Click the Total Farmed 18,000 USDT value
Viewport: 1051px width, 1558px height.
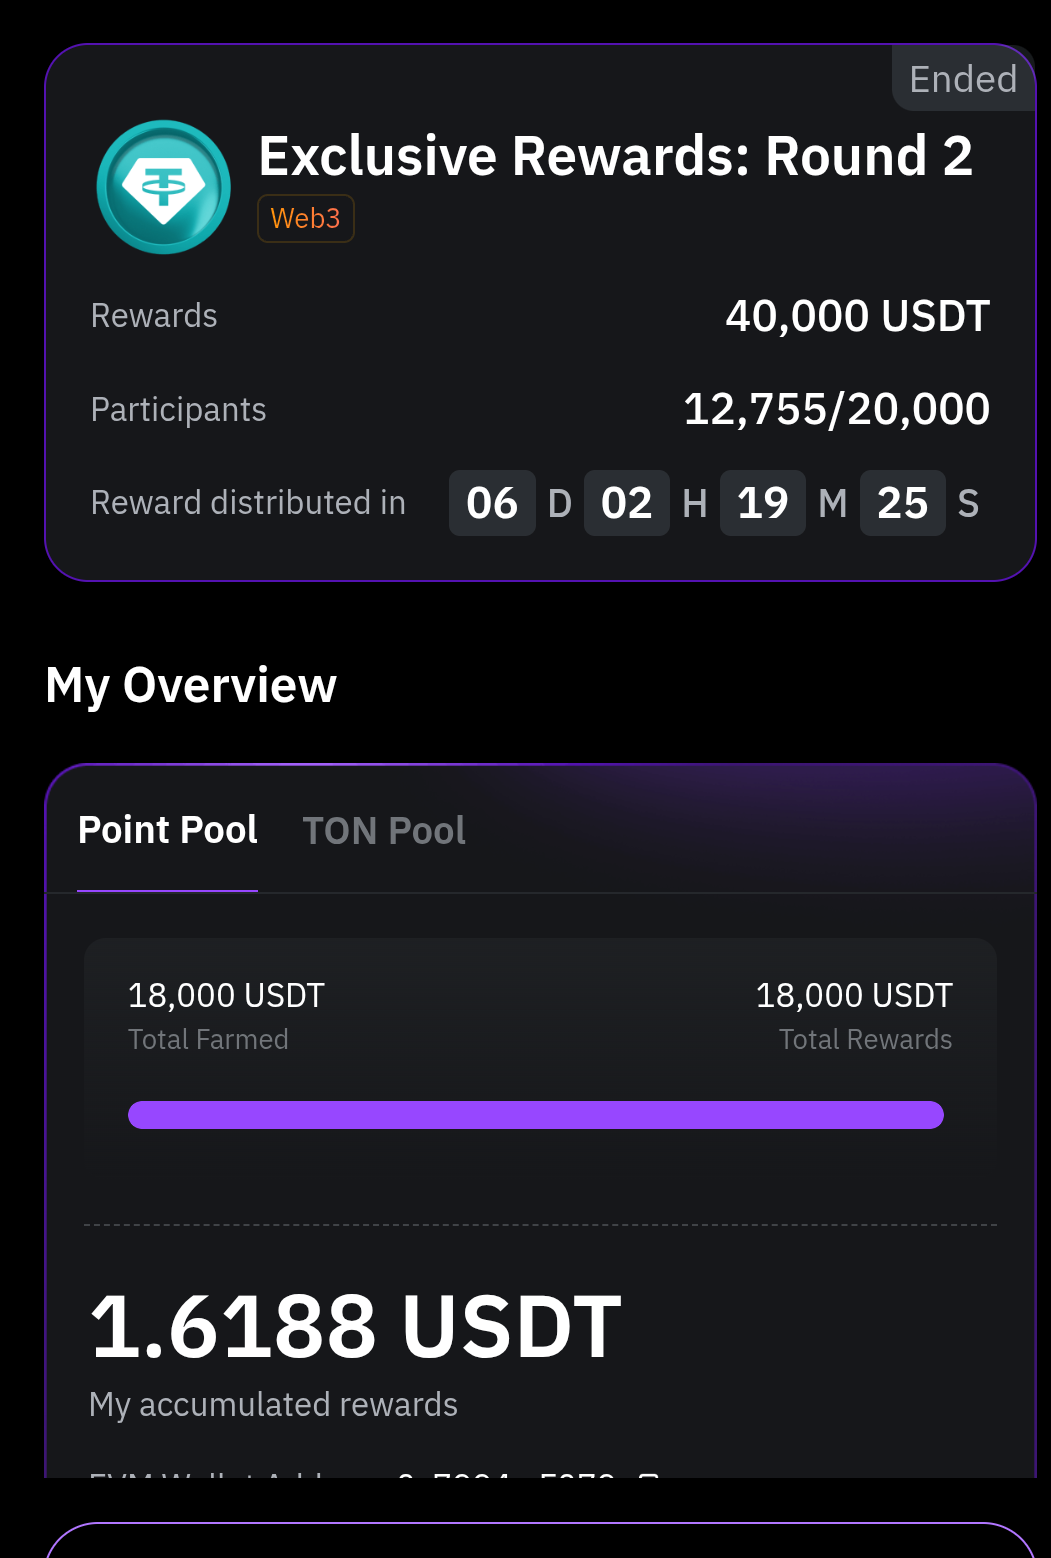coord(227,996)
